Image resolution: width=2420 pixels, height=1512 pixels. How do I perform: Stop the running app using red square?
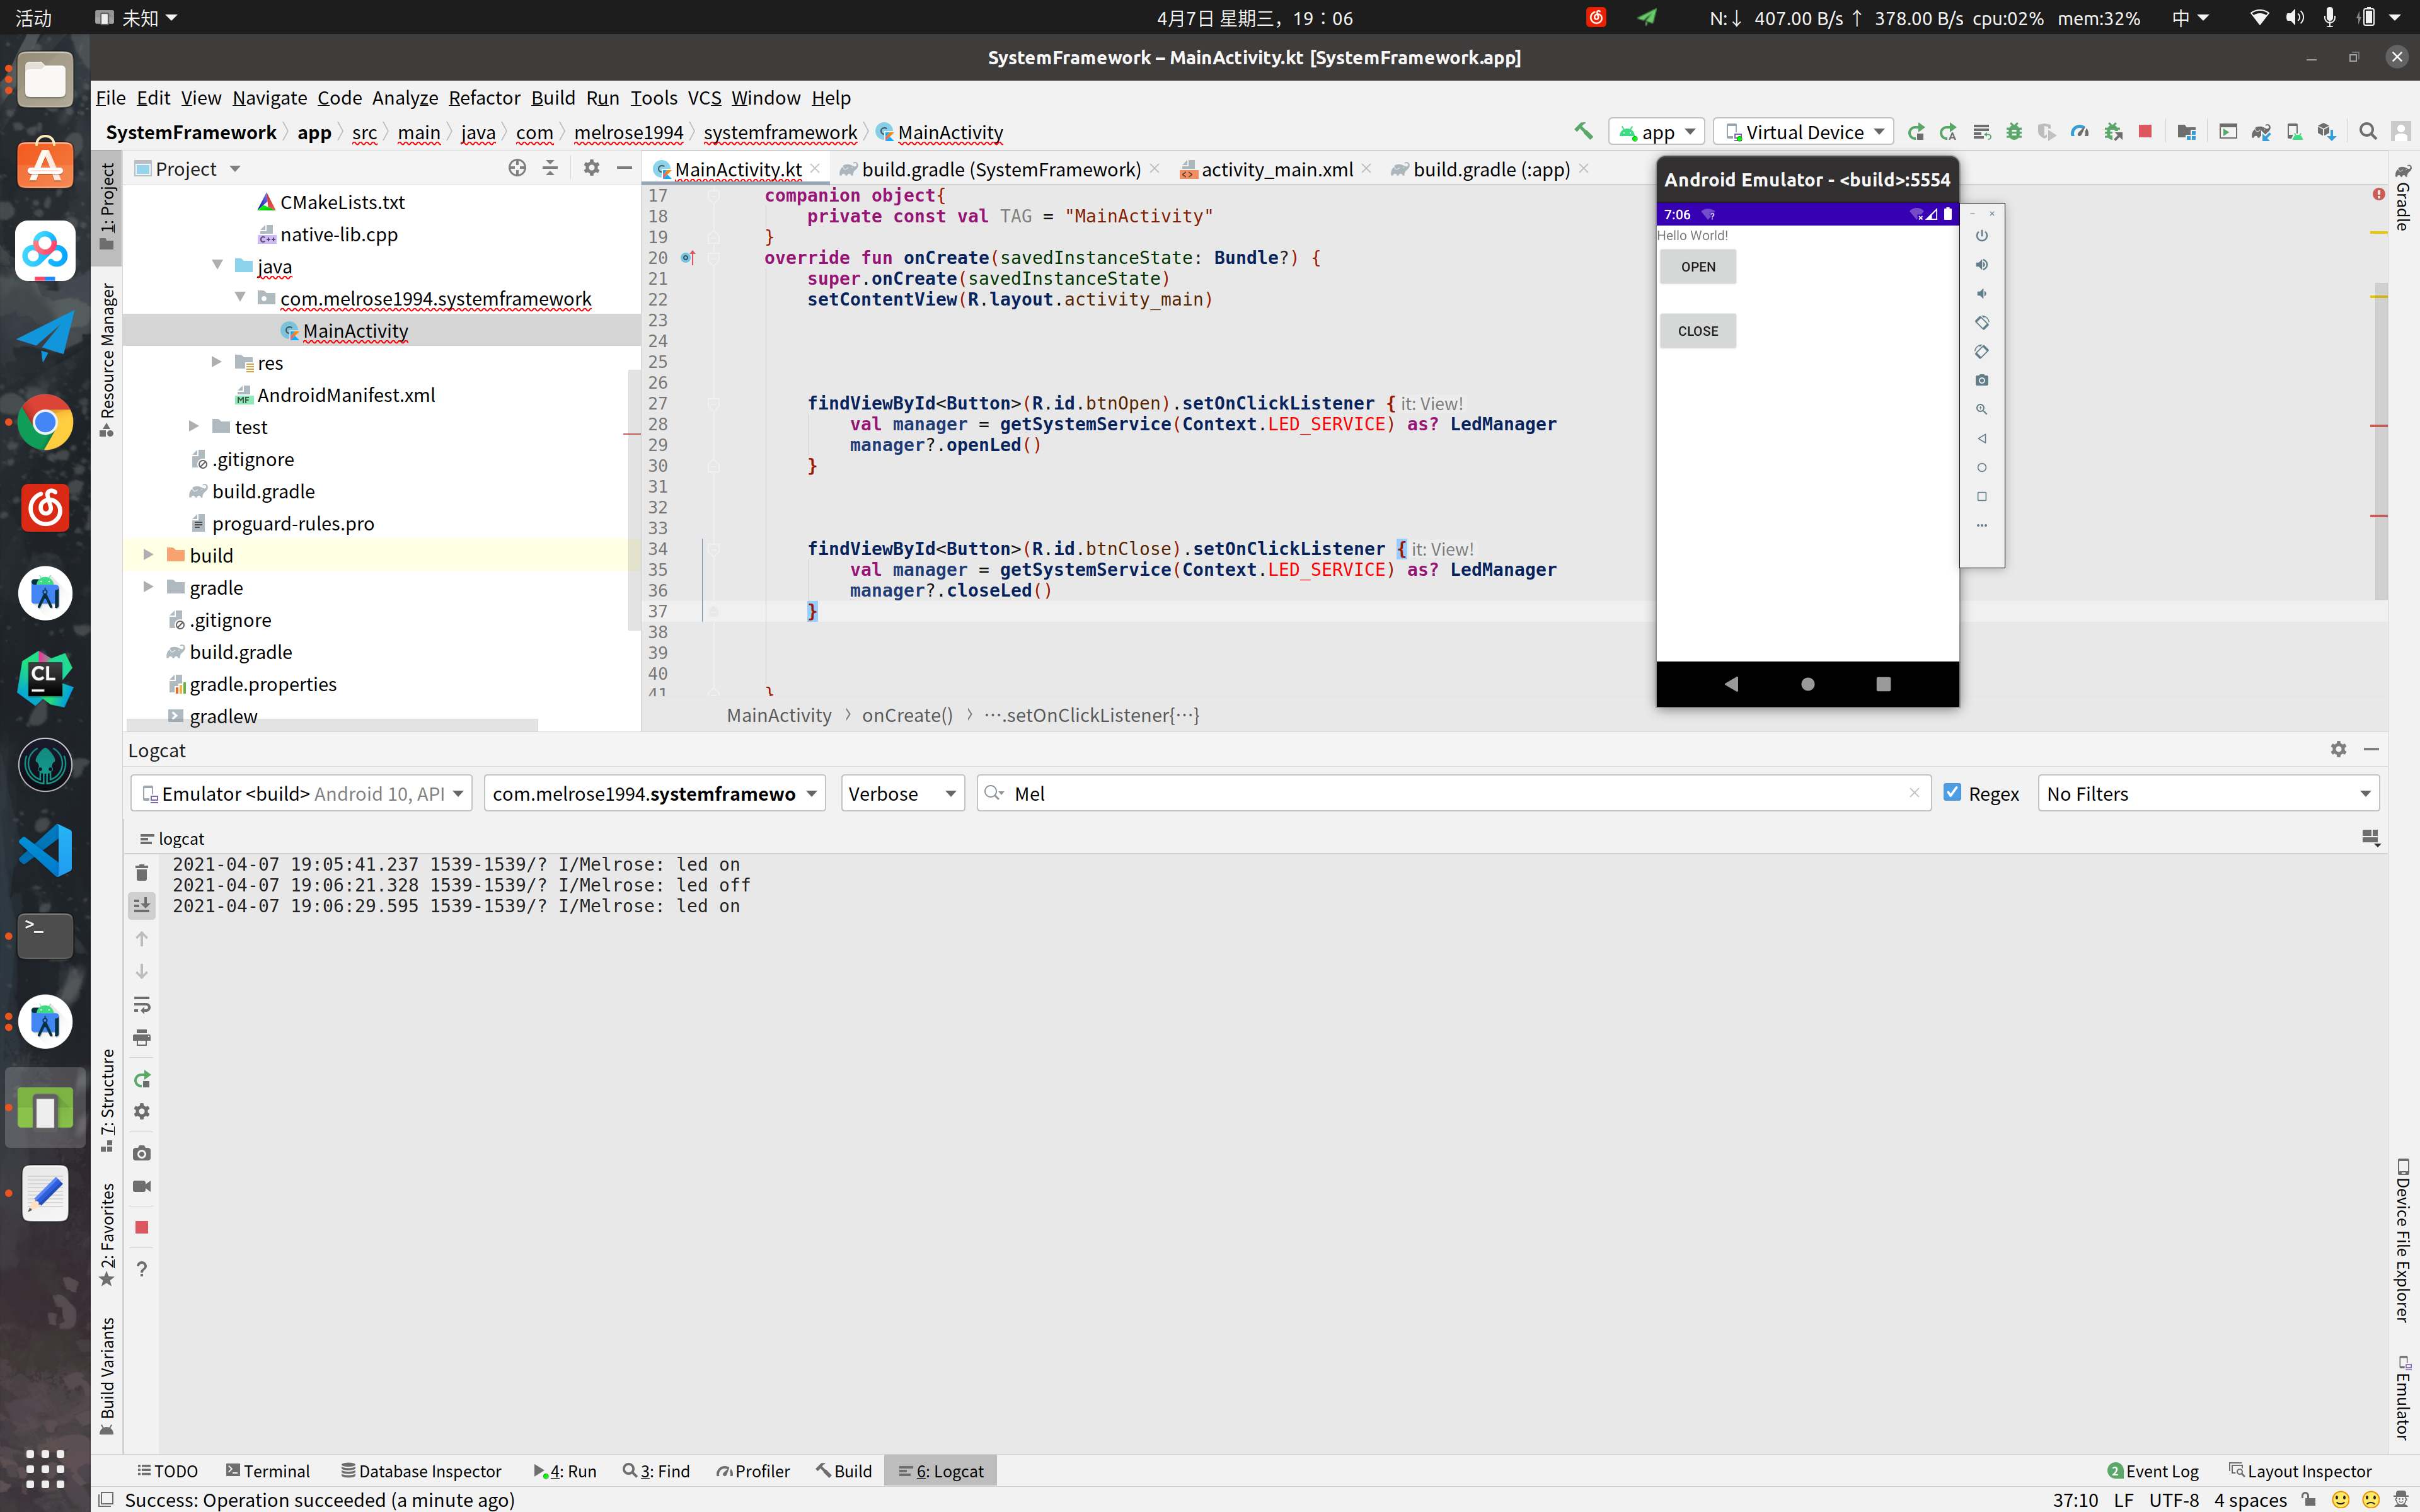tap(2145, 132)
